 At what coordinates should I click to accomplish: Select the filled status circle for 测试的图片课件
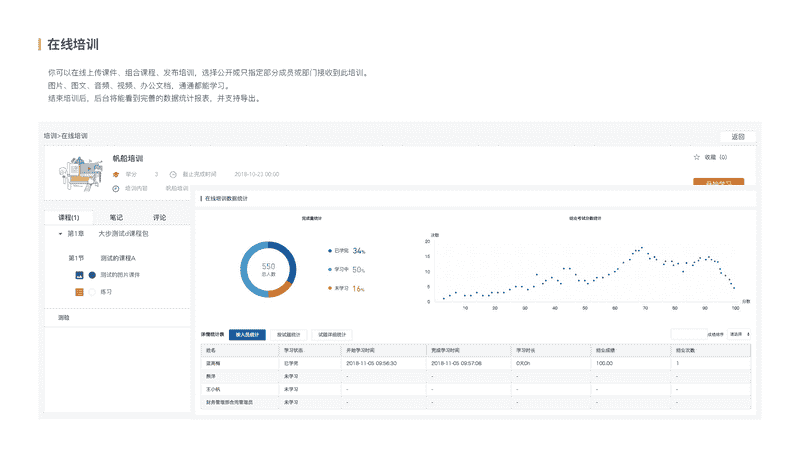coord(92,275)
